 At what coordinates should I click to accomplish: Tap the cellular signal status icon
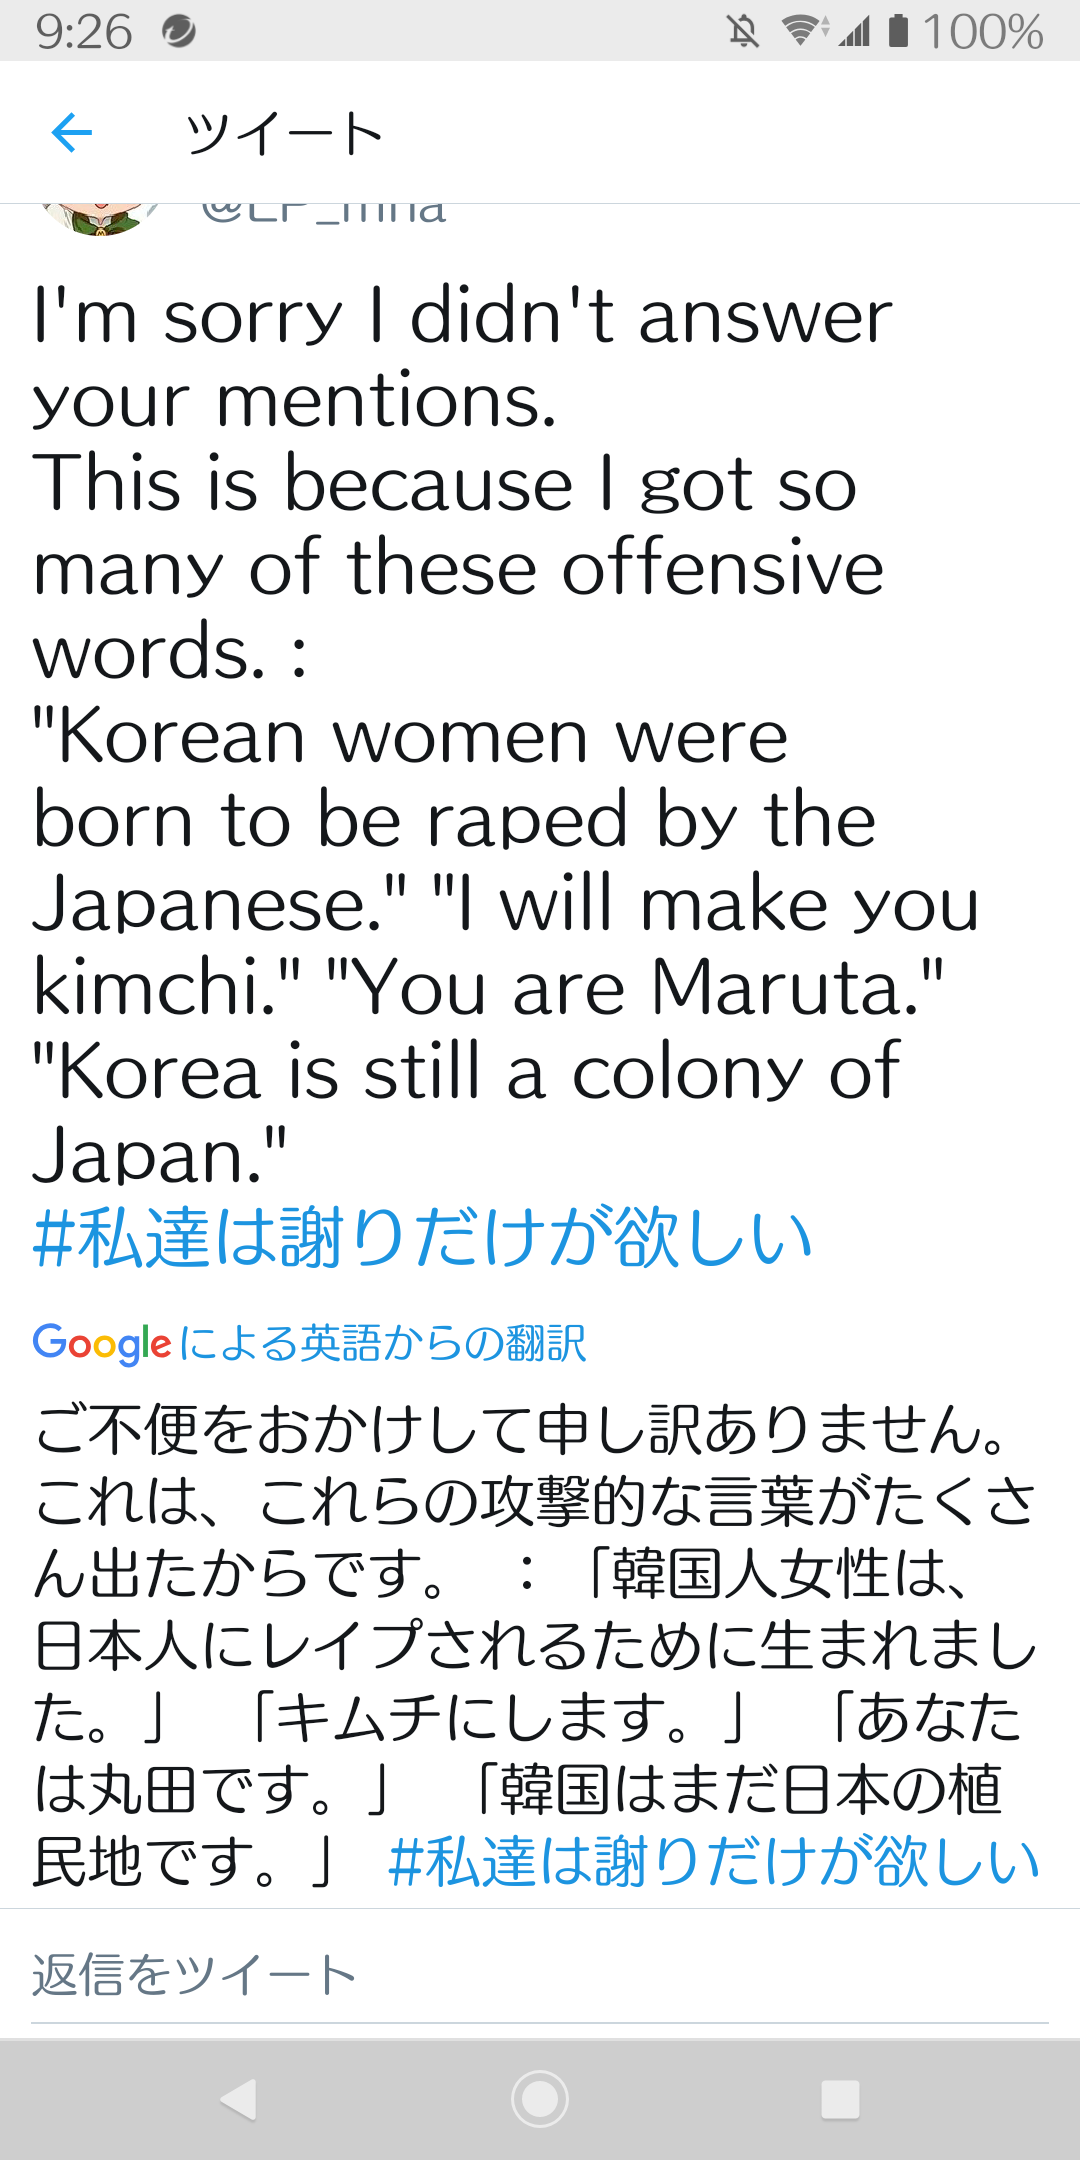pos(854,31)
